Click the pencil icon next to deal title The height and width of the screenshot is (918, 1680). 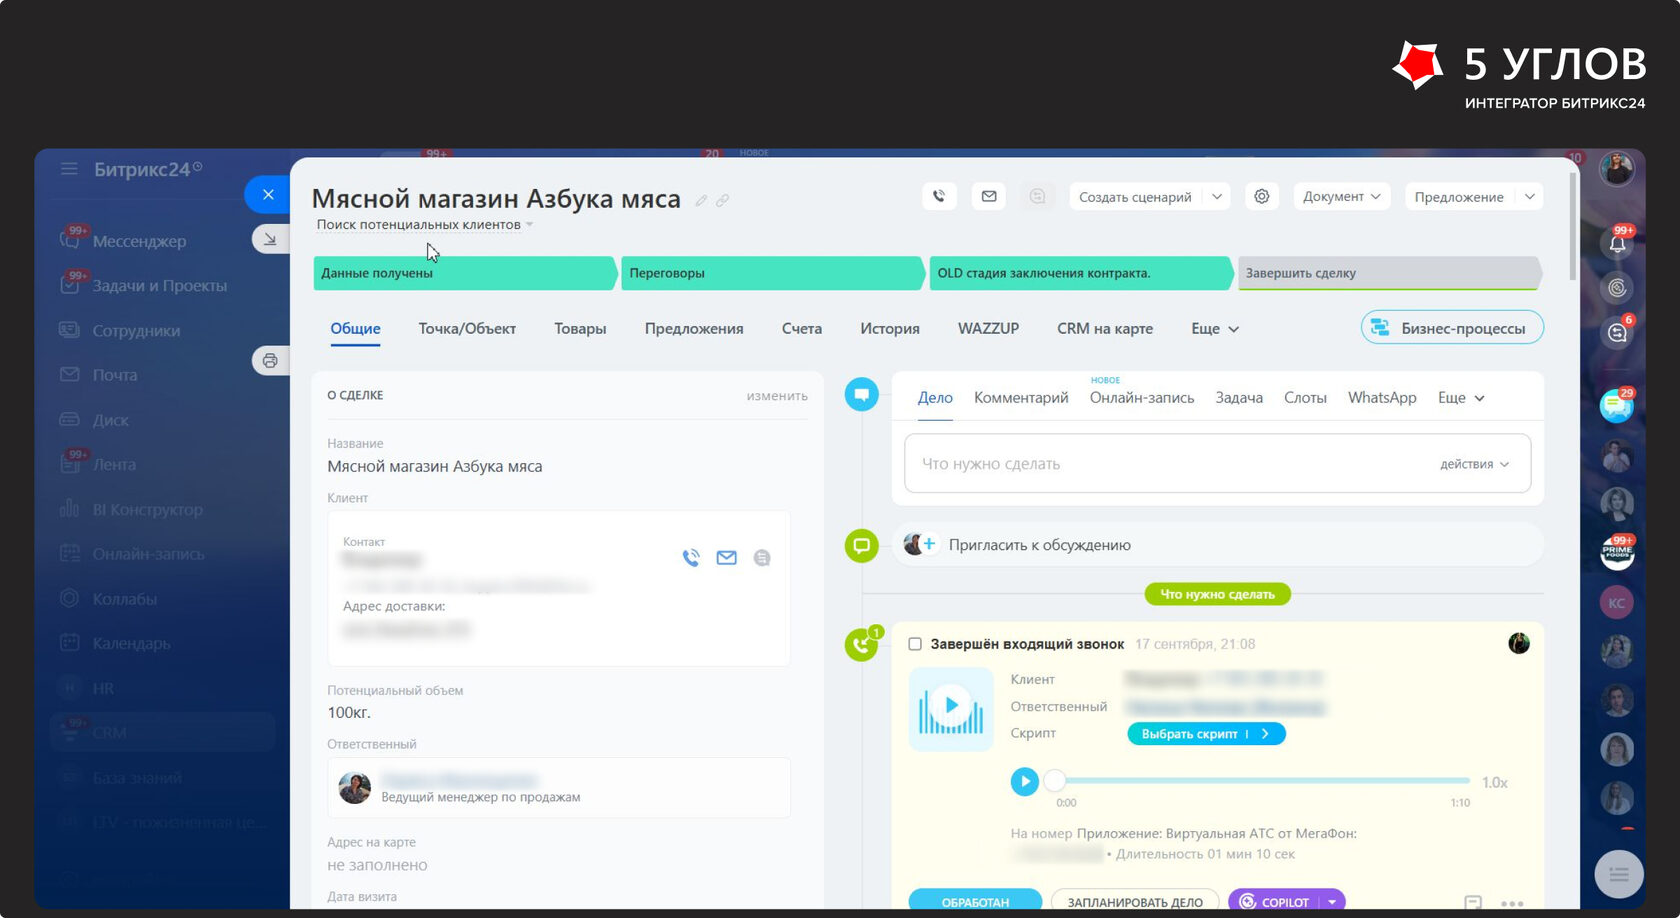[701, 201]
